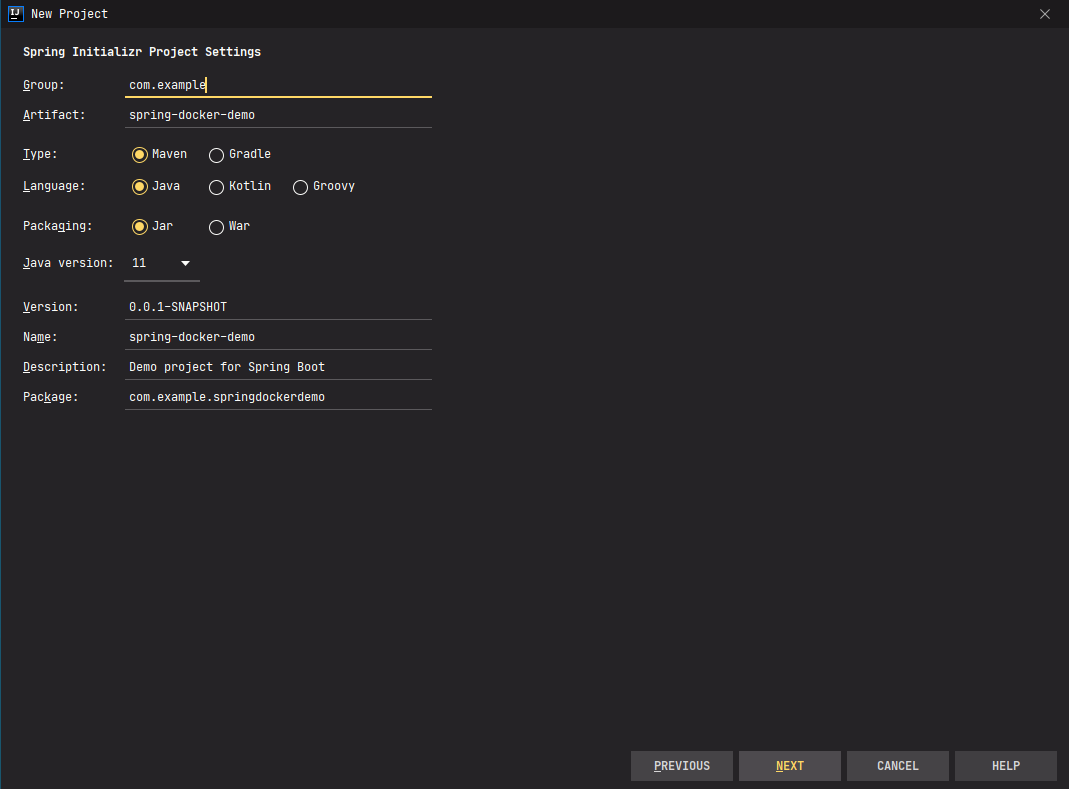The image size is (1069, 789).
Task: Select the Gradle project type
Action: (240, 154)
